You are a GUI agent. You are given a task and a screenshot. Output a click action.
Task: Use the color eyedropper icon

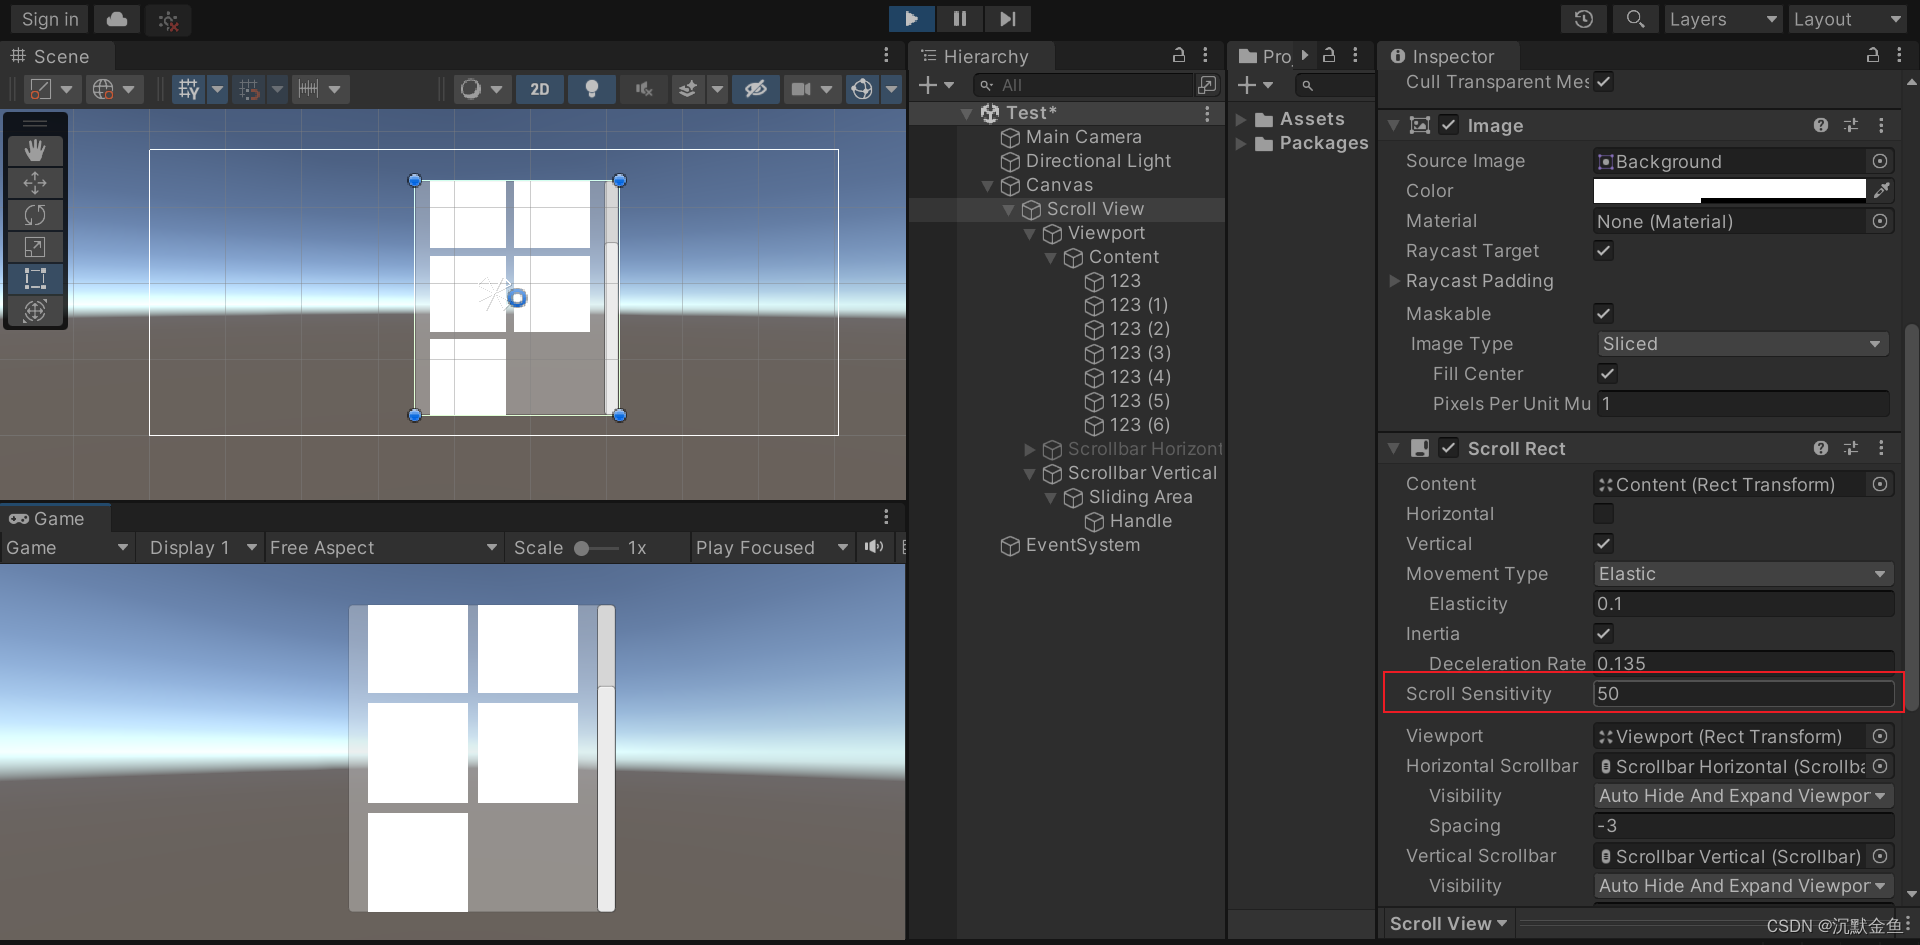pyautogui.click(x=1881, y=190)
